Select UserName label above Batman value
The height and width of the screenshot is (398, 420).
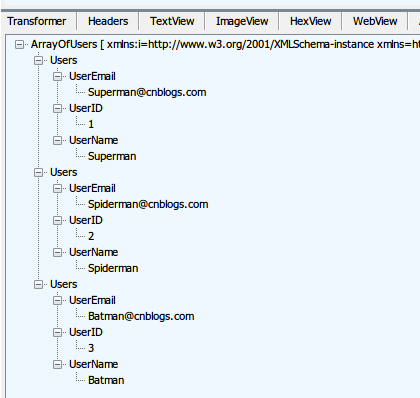coord(93,364)
